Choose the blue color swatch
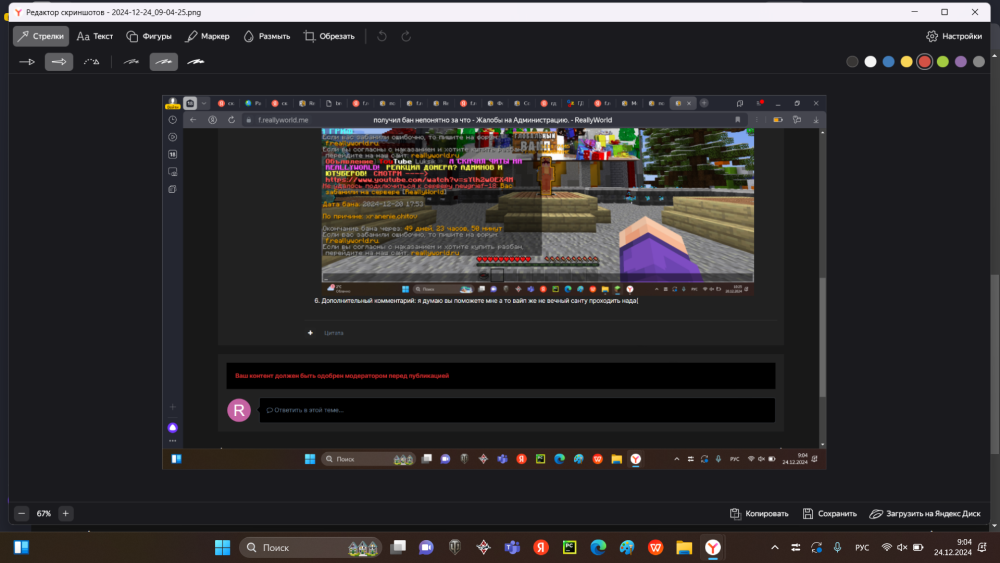 coord(888,62)
